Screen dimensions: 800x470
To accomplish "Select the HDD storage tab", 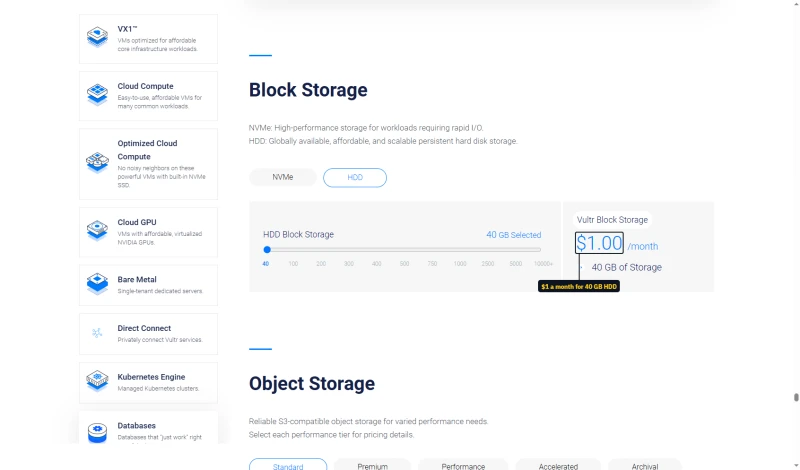I will [x=355, y=178].
